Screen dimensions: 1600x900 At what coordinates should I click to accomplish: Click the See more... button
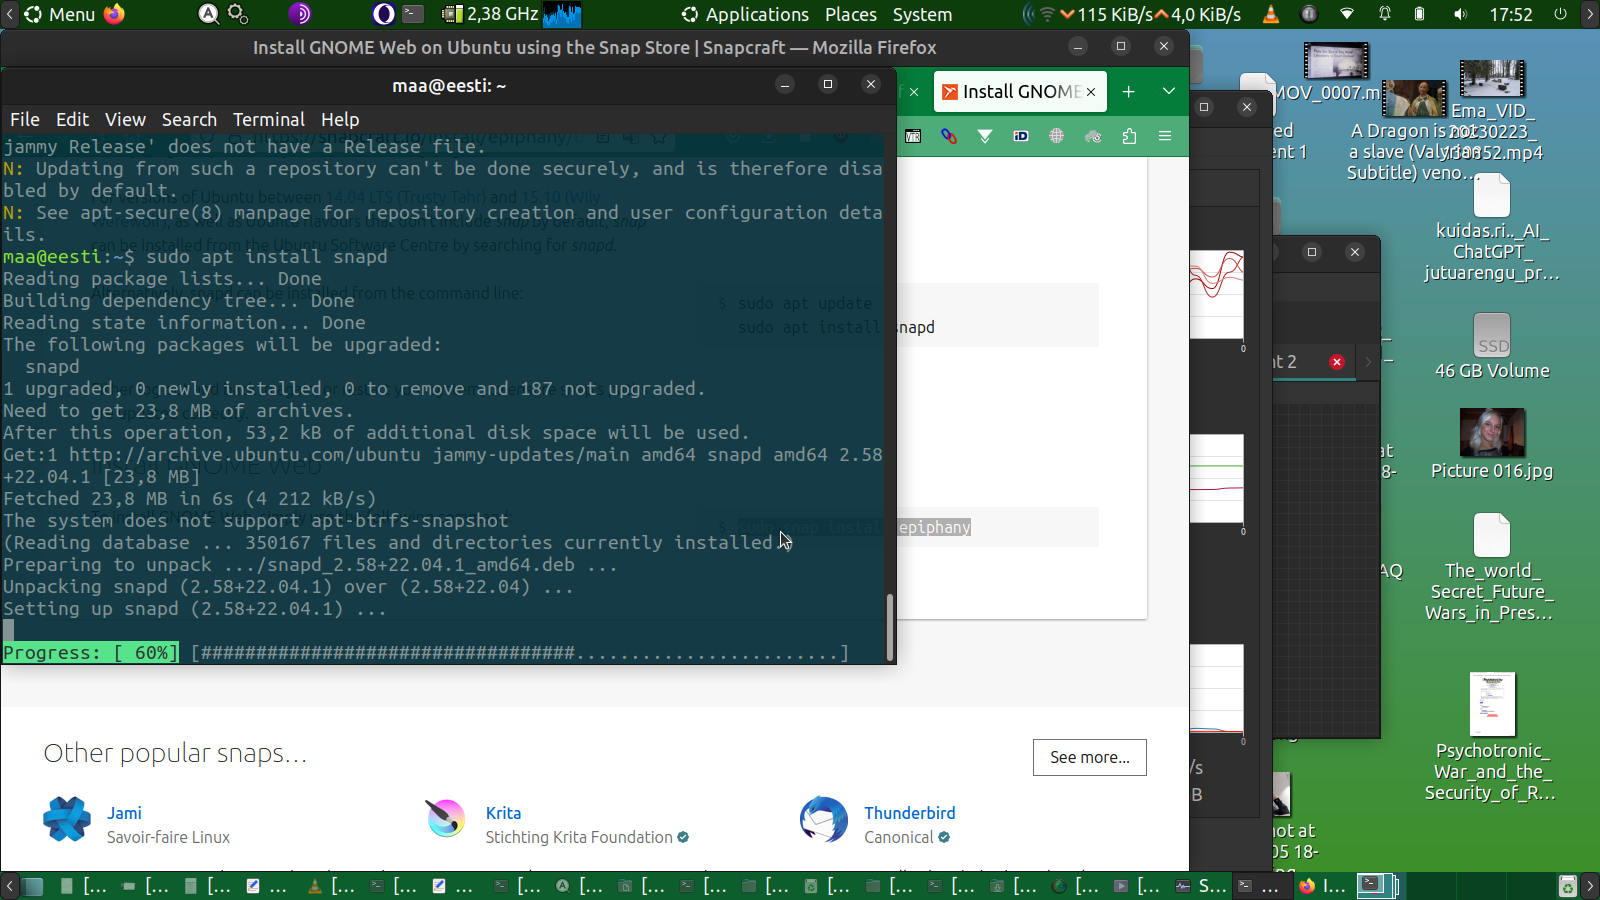1089,757
